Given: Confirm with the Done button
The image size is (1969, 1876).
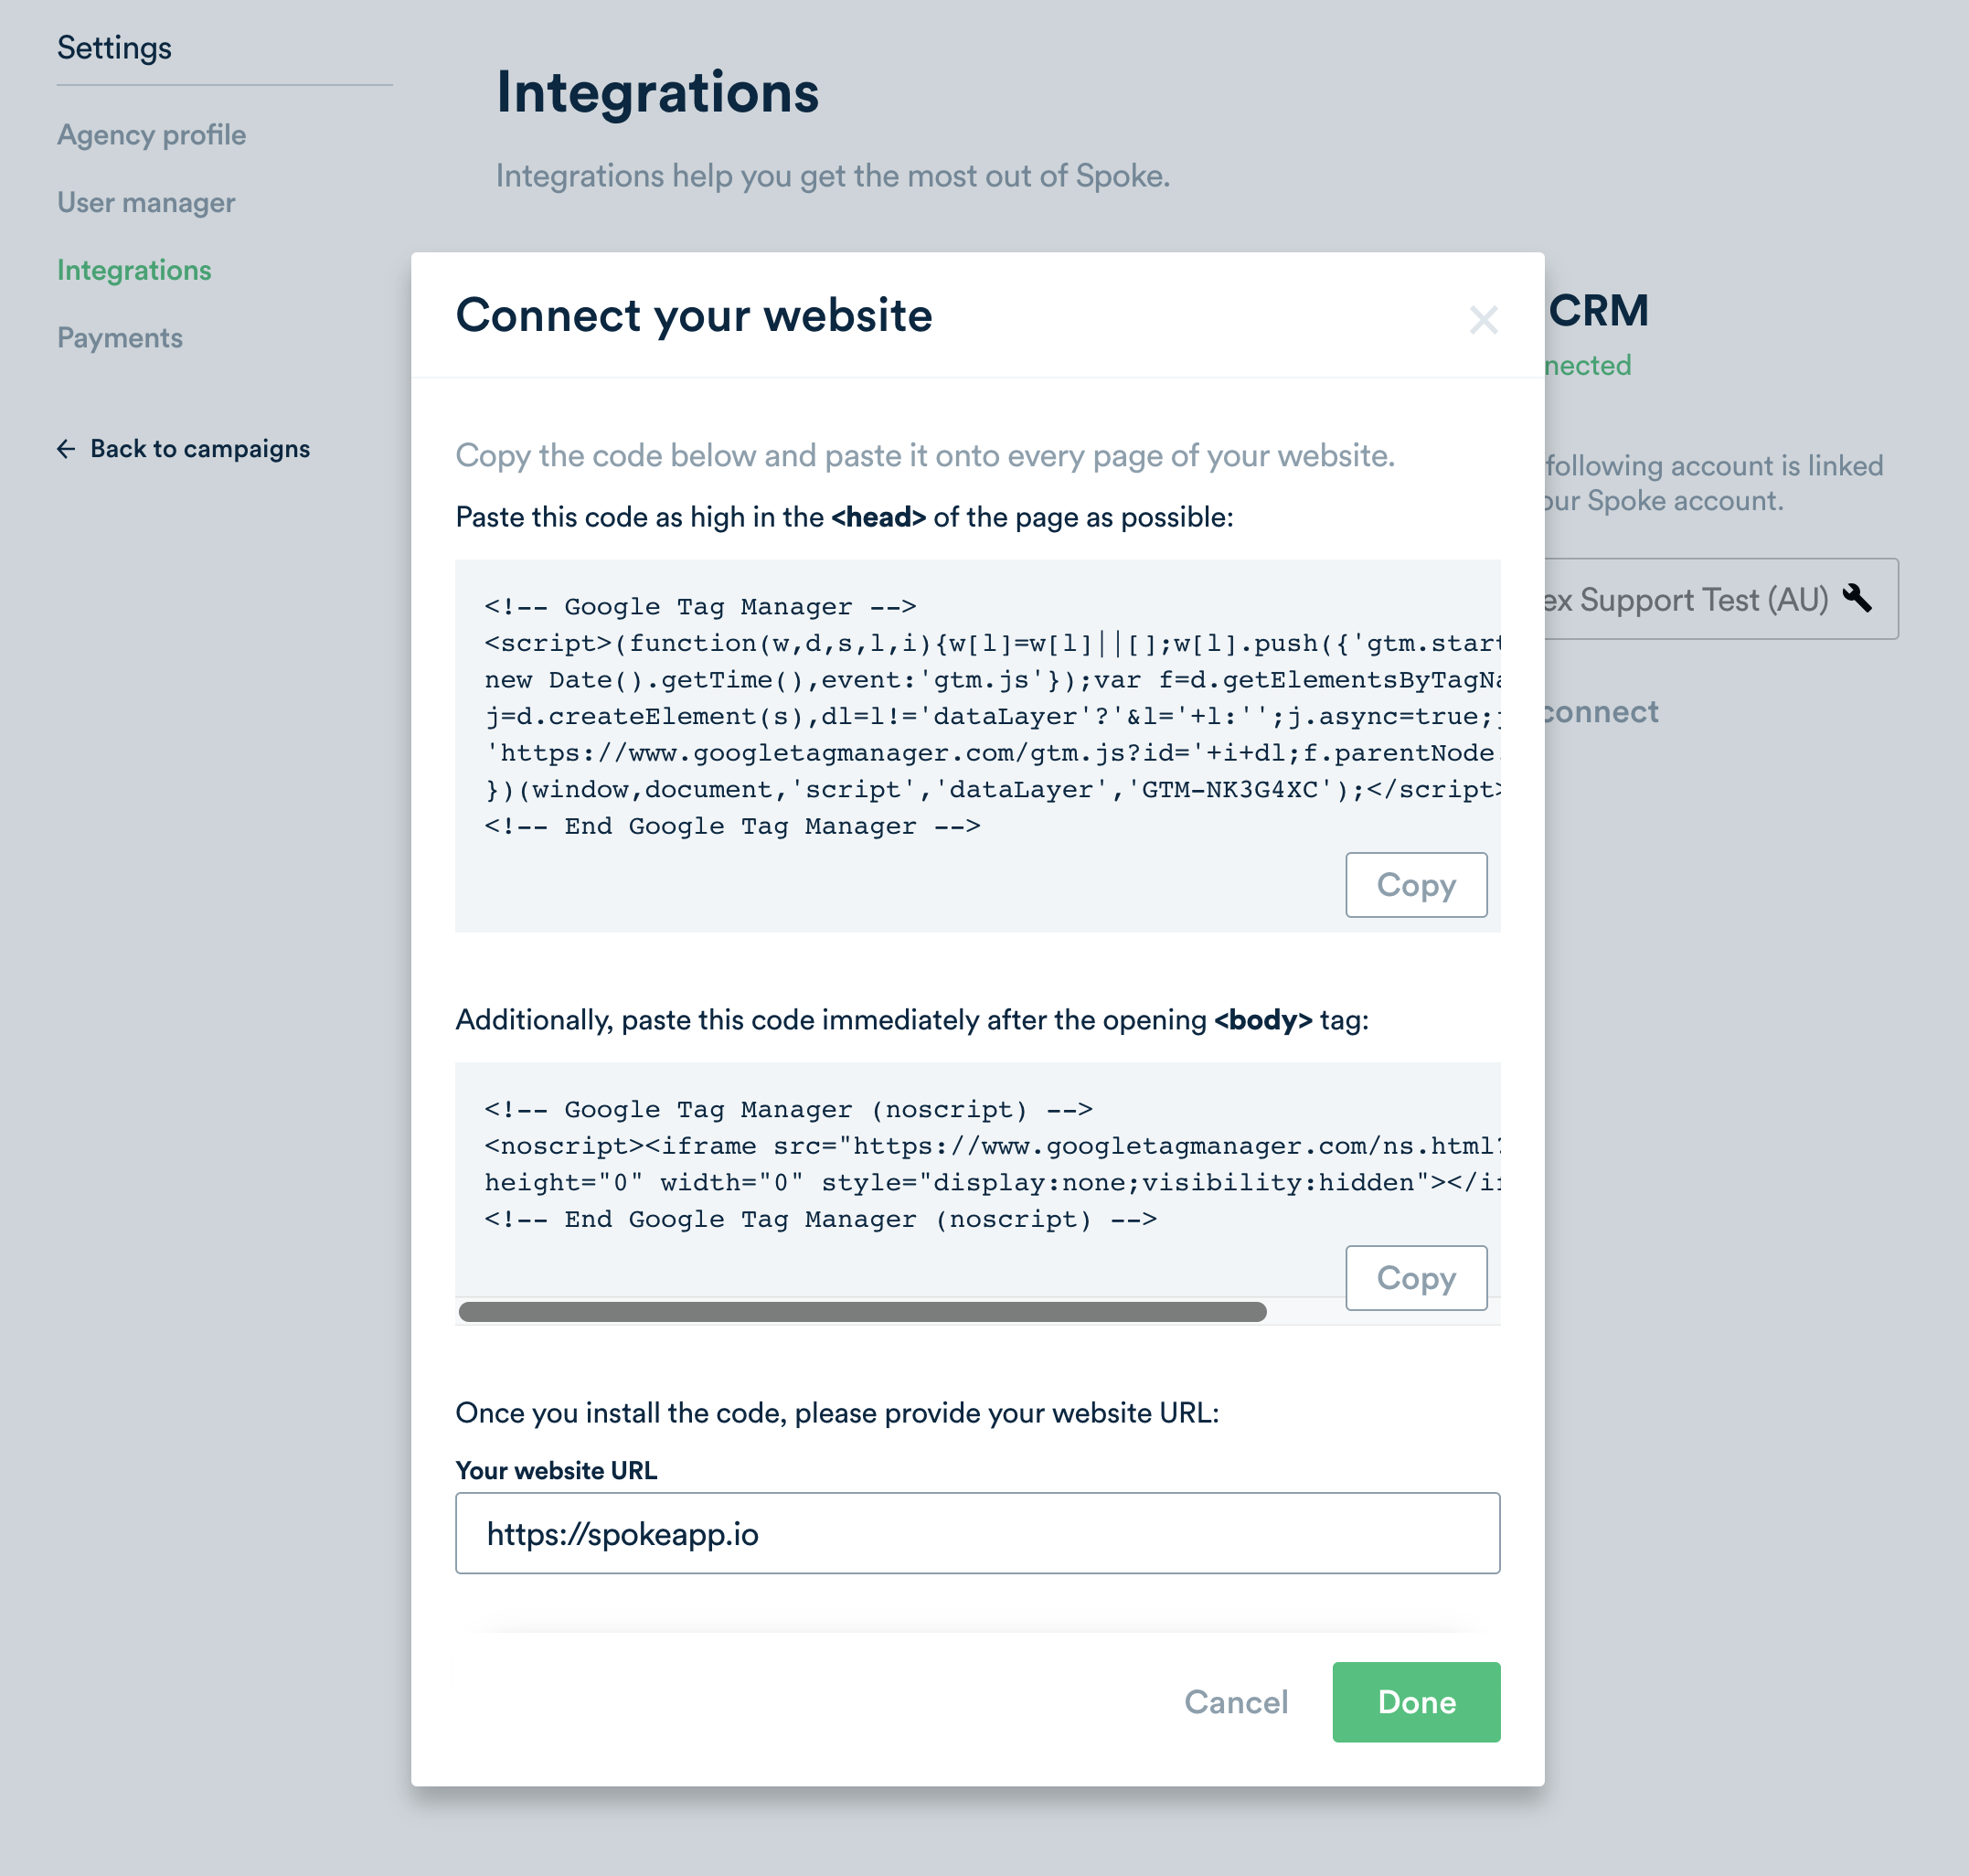Looking at the screenshot, I should point(1416,1701).
